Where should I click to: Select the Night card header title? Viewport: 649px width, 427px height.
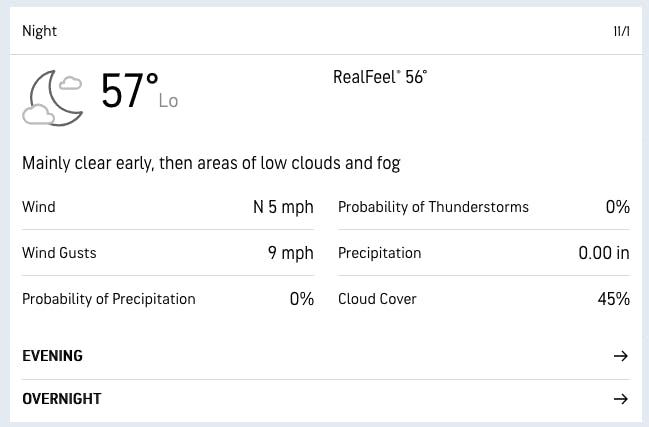[x=40, y=31]
